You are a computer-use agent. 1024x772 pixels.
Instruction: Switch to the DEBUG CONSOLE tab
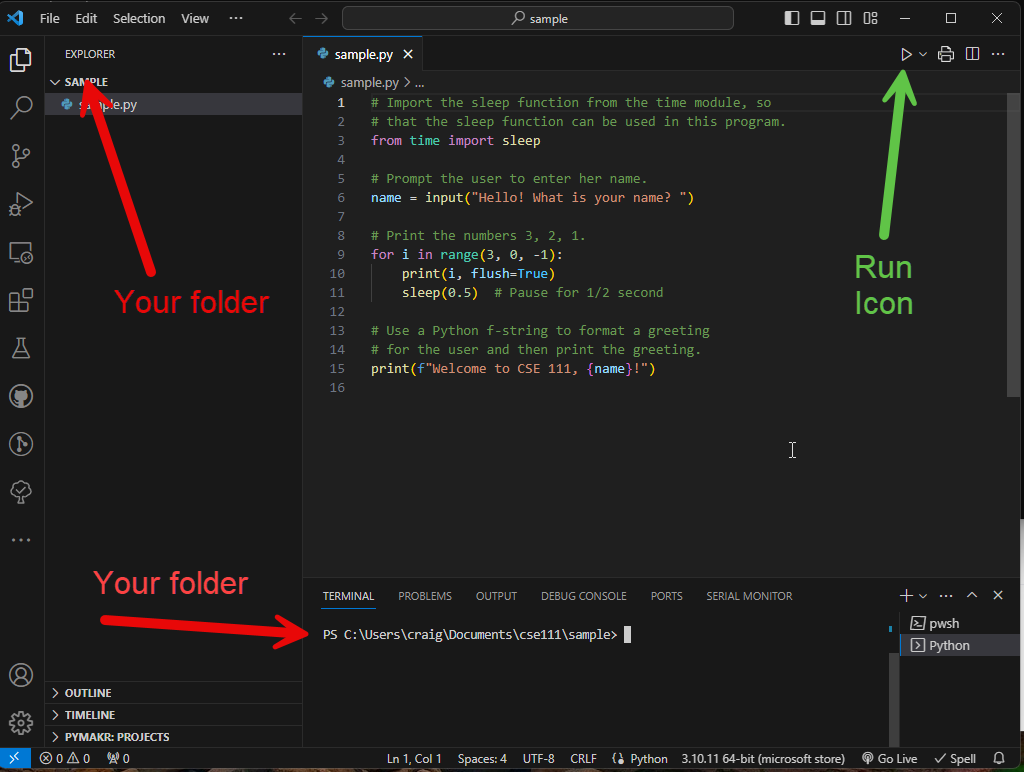583,595
